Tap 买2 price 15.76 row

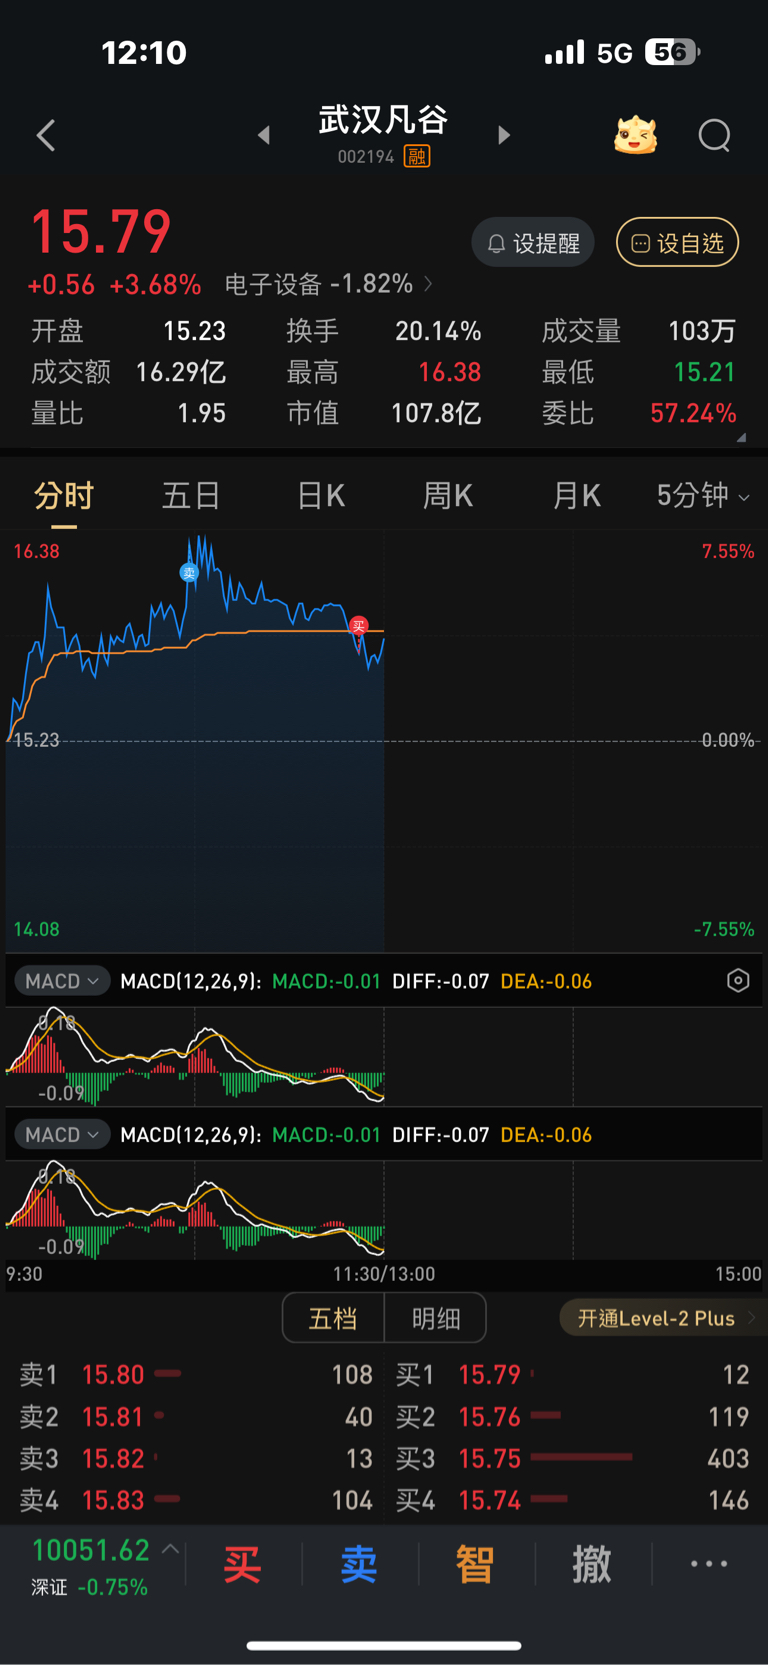pos(572,1417)
